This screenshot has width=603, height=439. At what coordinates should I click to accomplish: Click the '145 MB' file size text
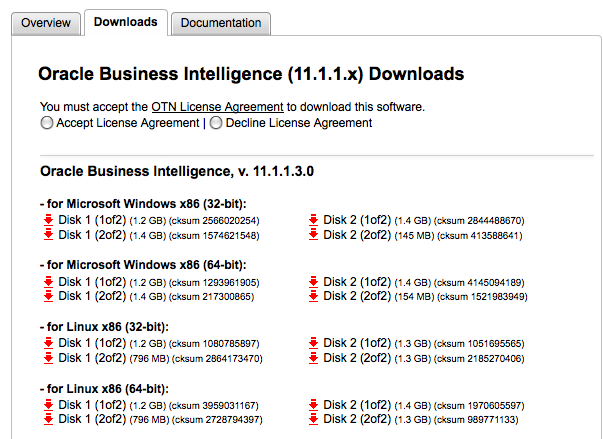point(415,236)
